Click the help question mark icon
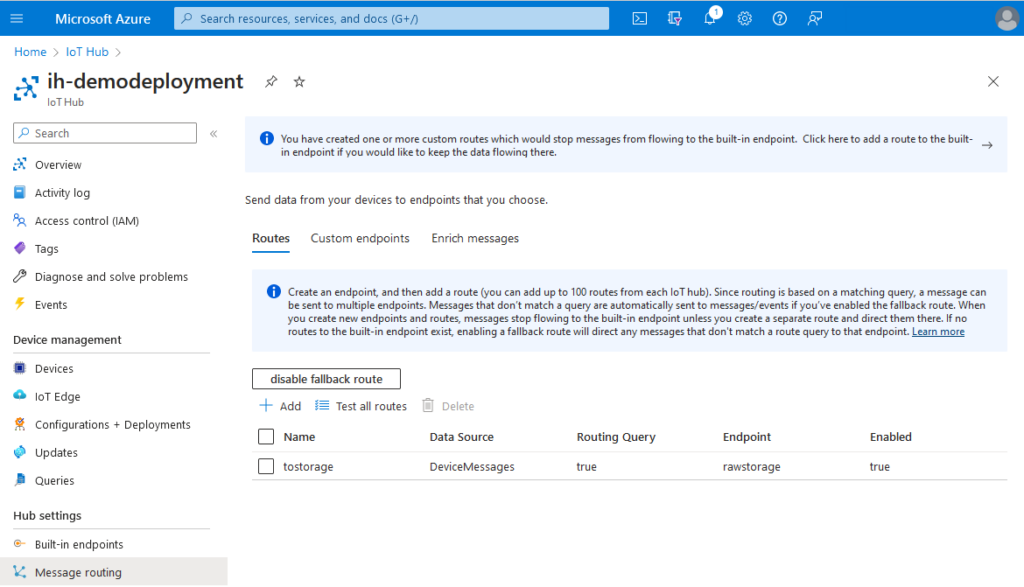Screen dimensions: 1024x587 (780, 18)
